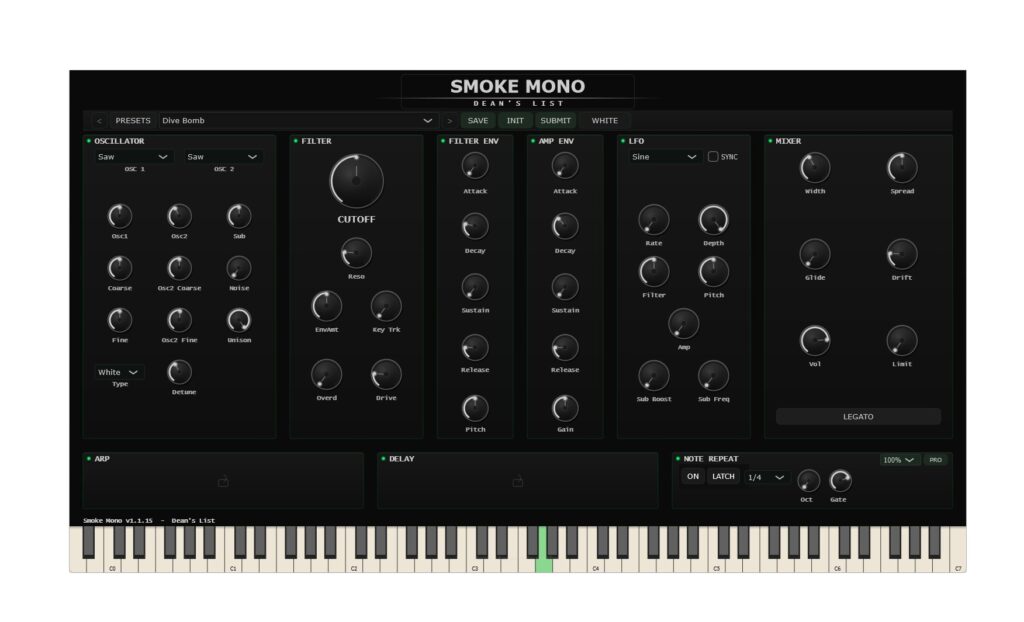Open the White noise Type dropdown
This screenshot has height=622, width=1024.
point(119,372)
